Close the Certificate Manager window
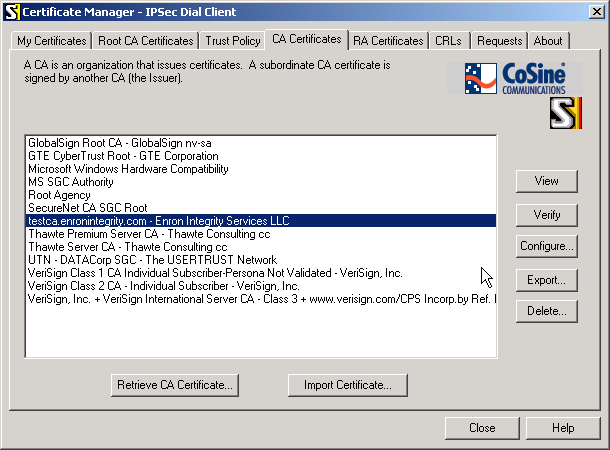The image size is (610, 450). coord(596,12)
